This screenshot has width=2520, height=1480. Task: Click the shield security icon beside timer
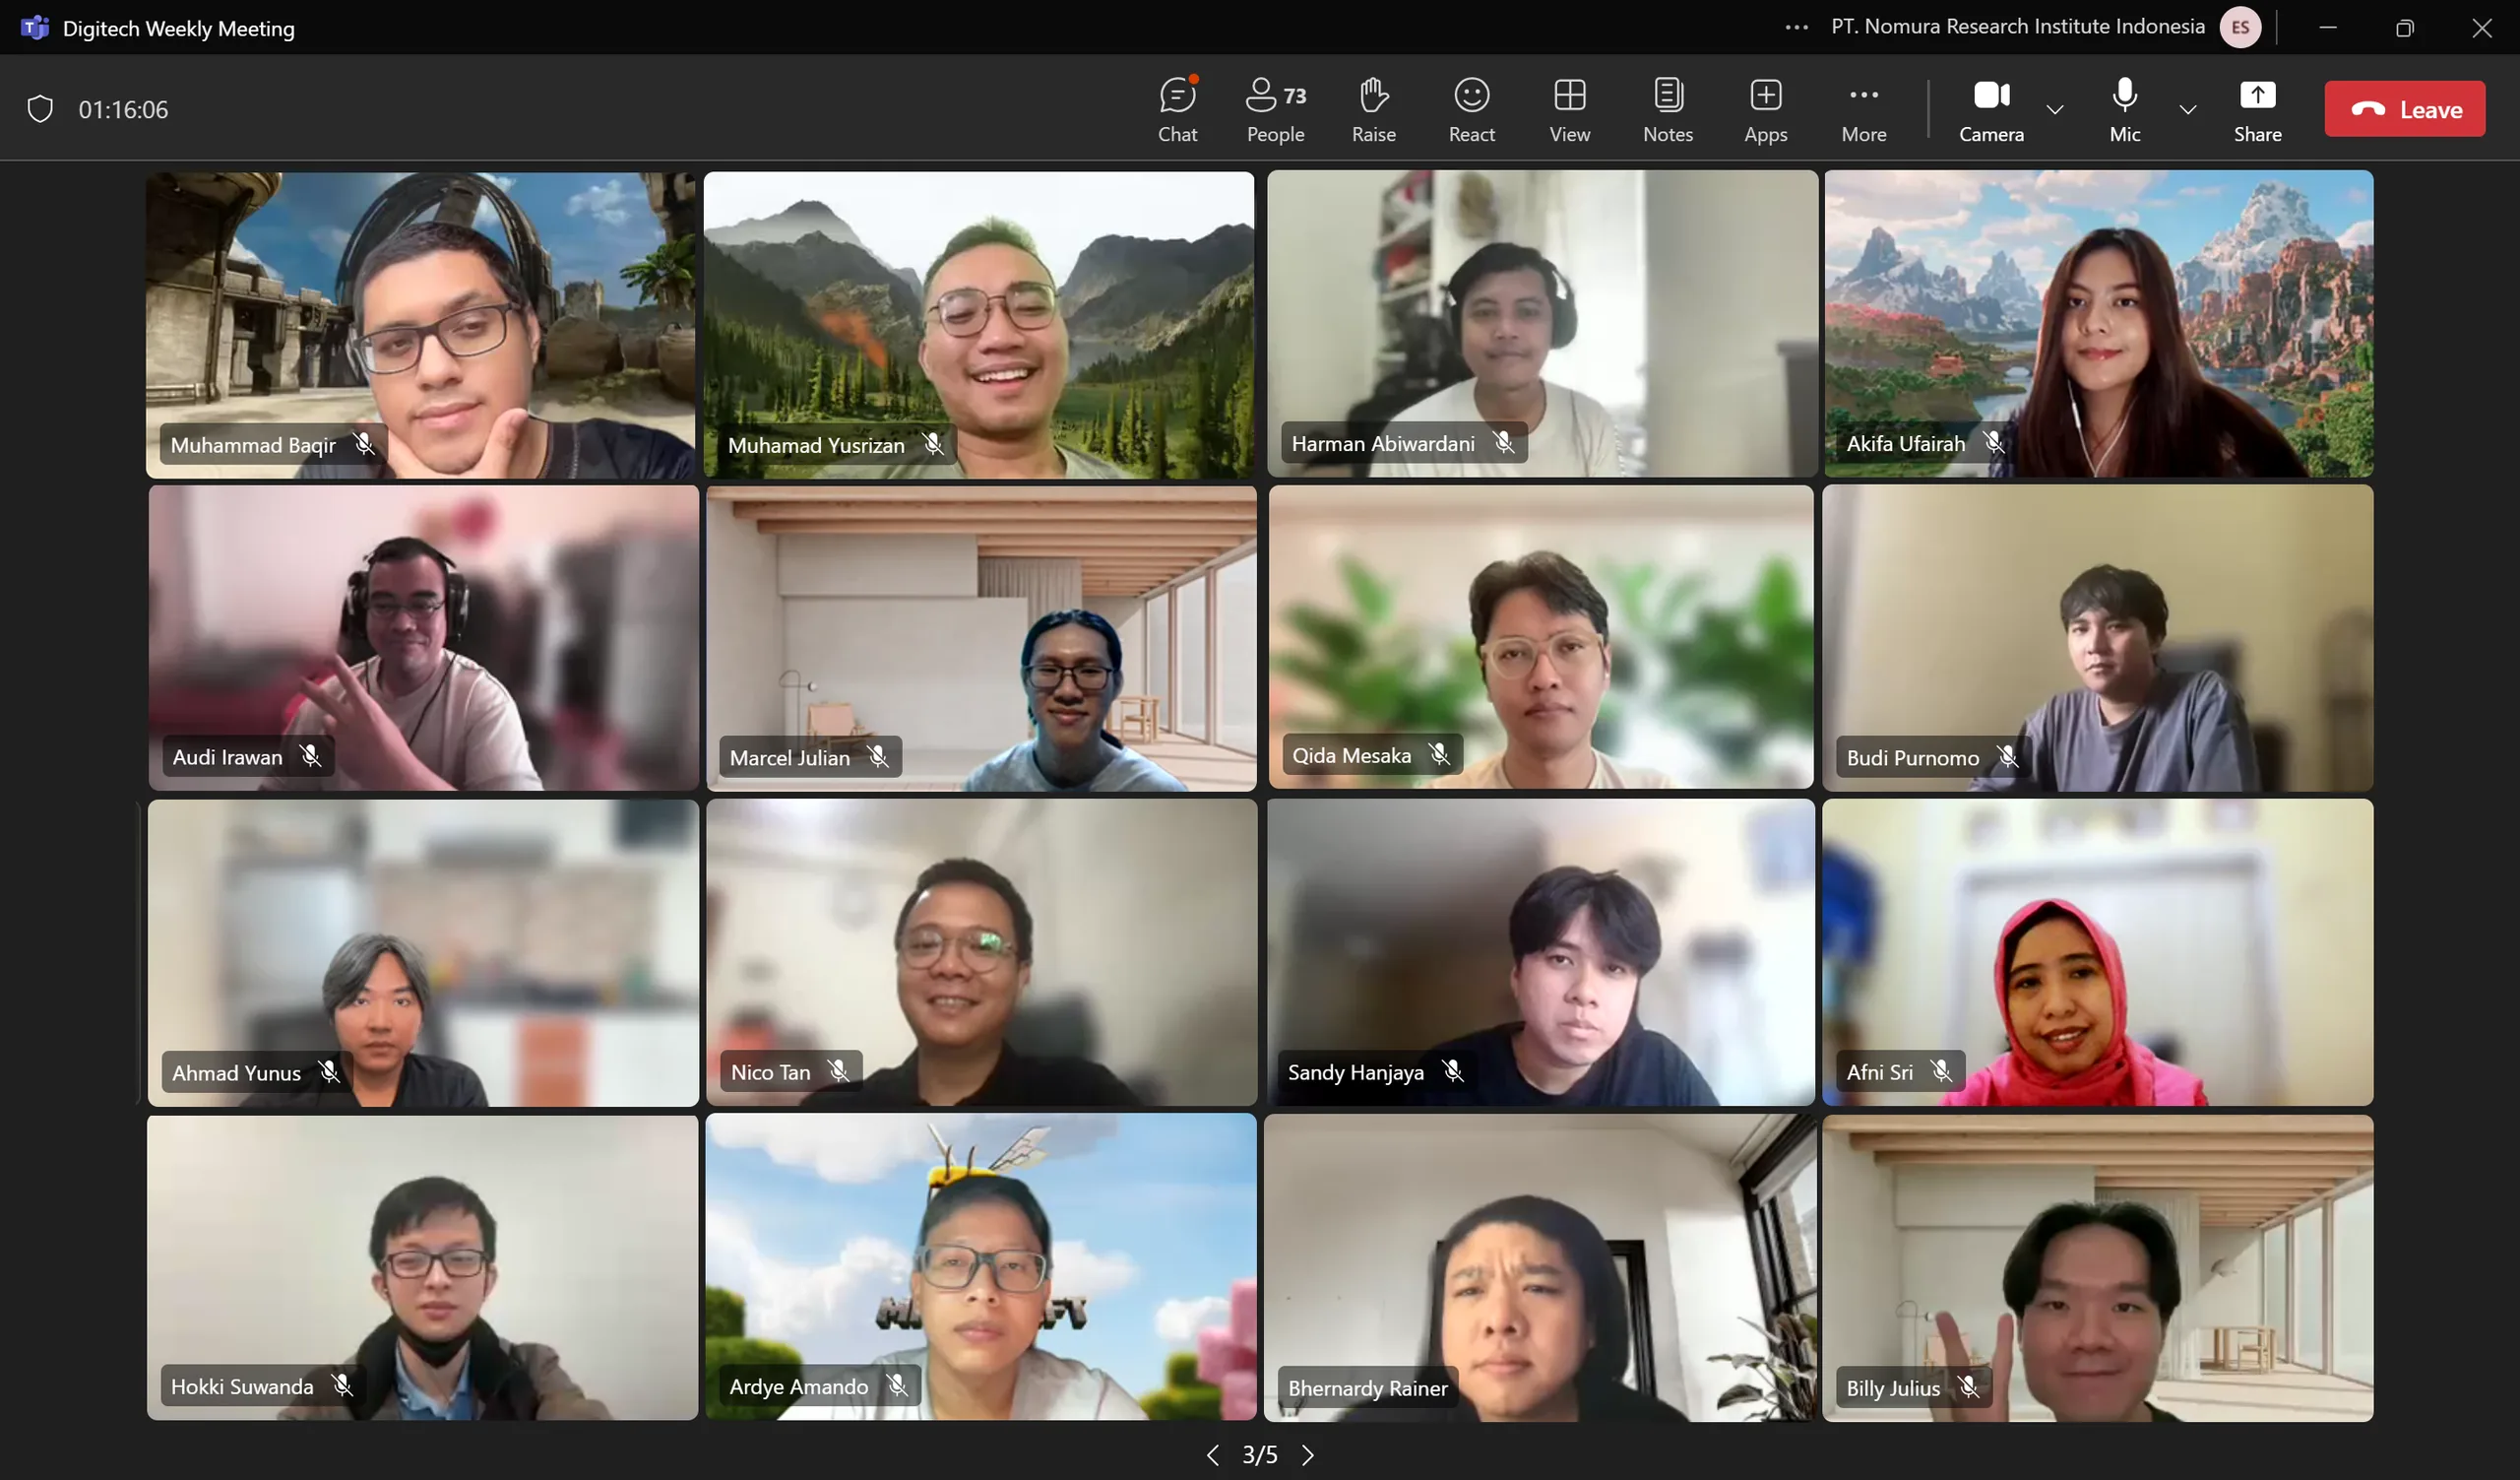(40, 109)
